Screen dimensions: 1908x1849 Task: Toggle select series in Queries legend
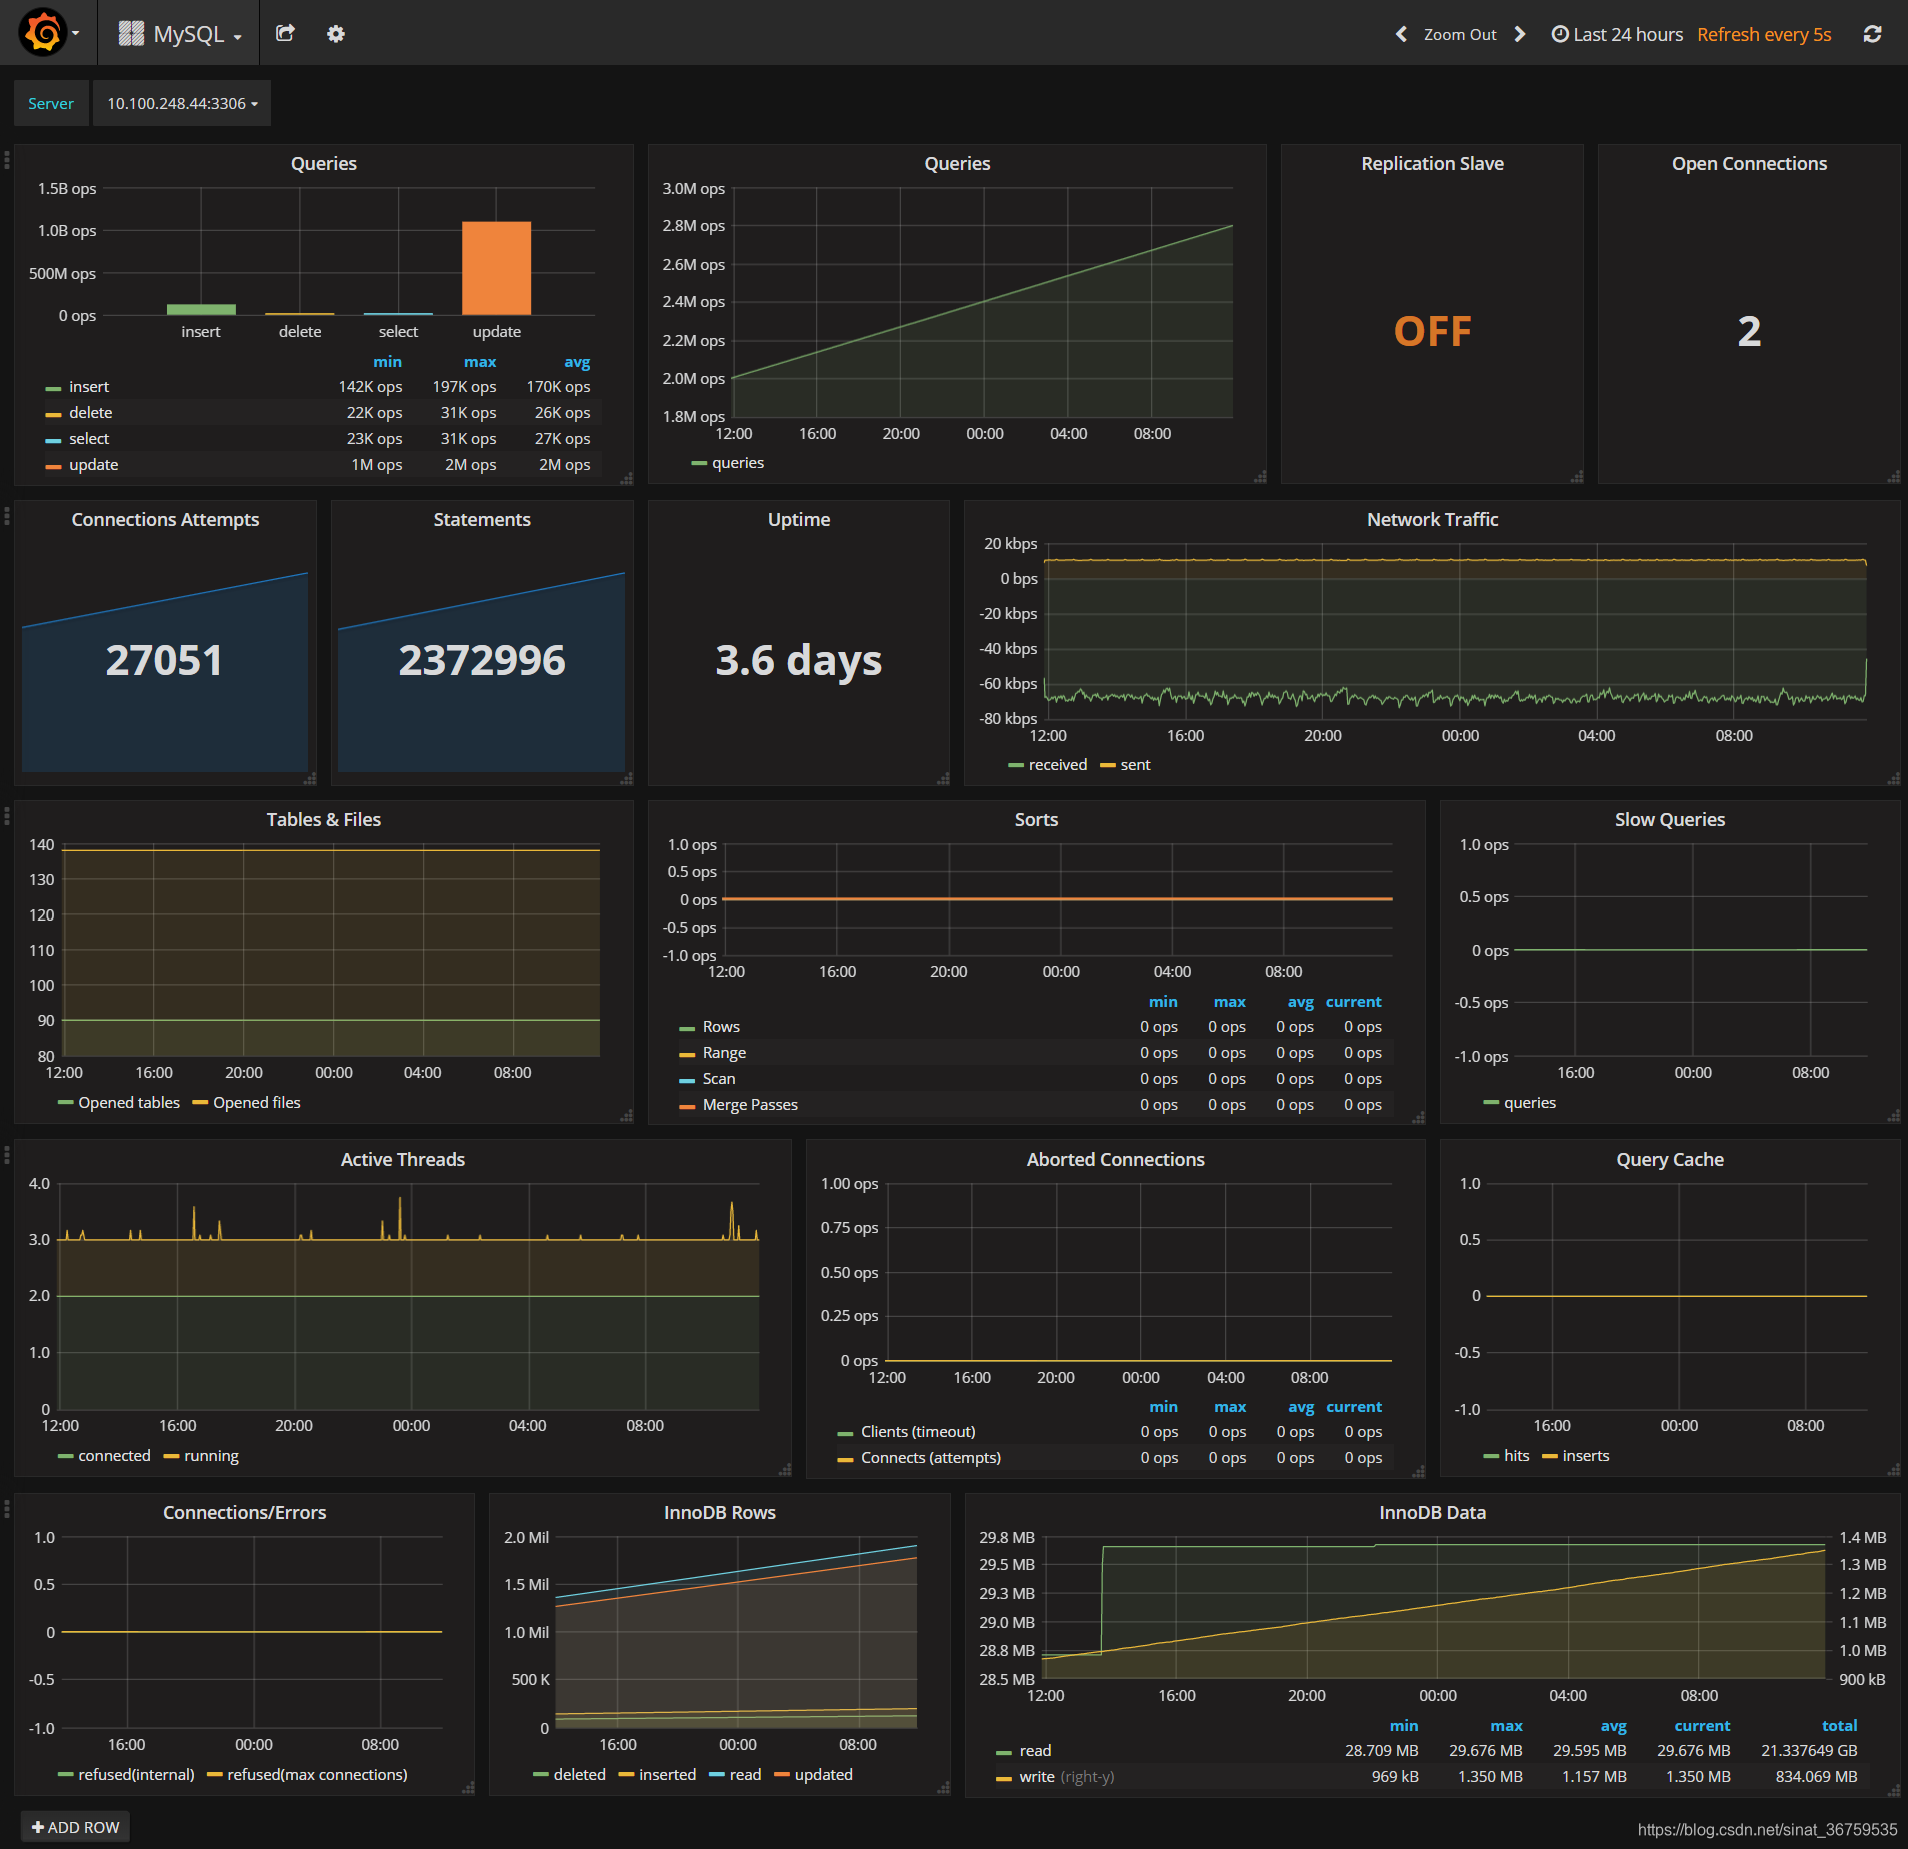click(x=89, y=438)
